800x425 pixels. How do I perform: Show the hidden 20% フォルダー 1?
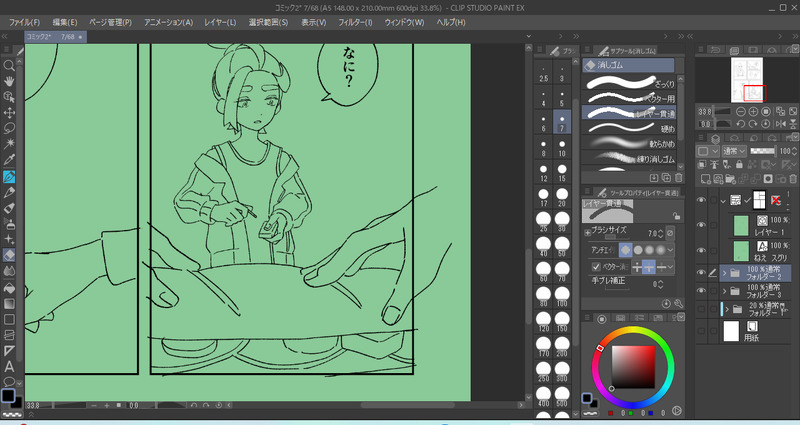[701, 309]
